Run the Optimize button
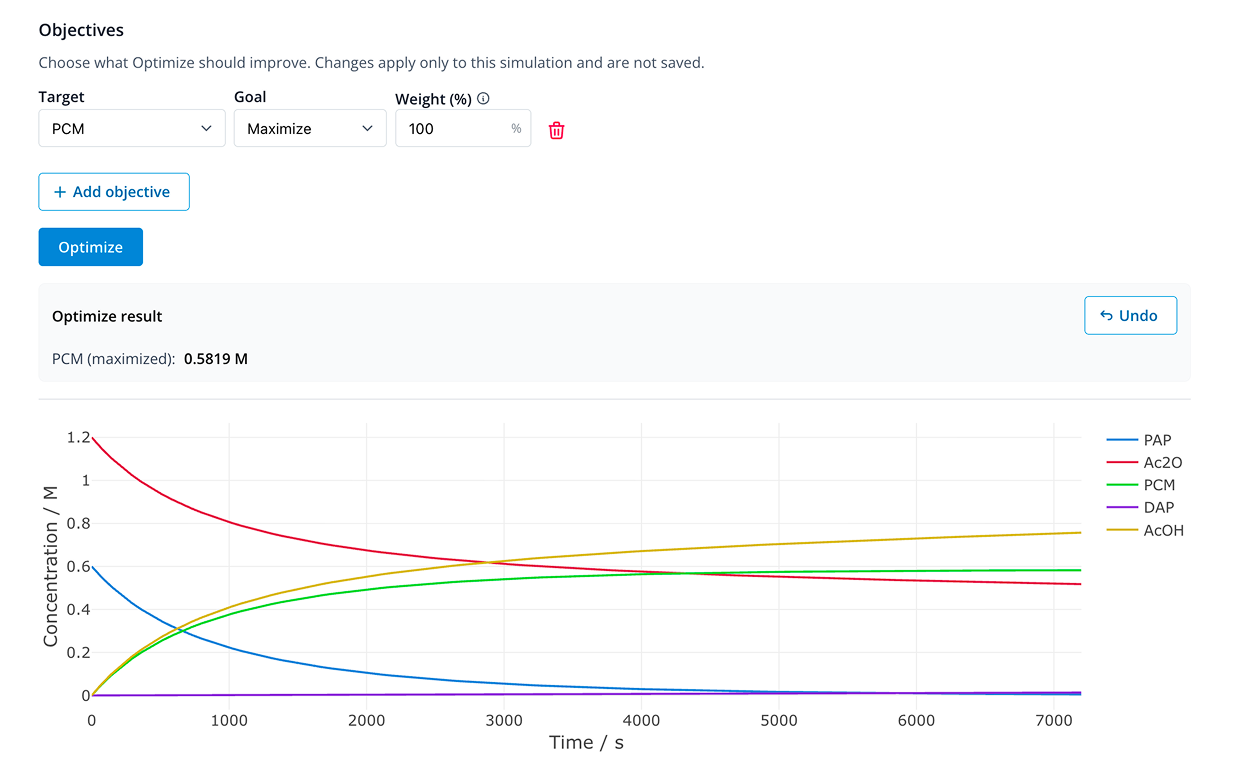1233x779 pixels. [91, 247]
